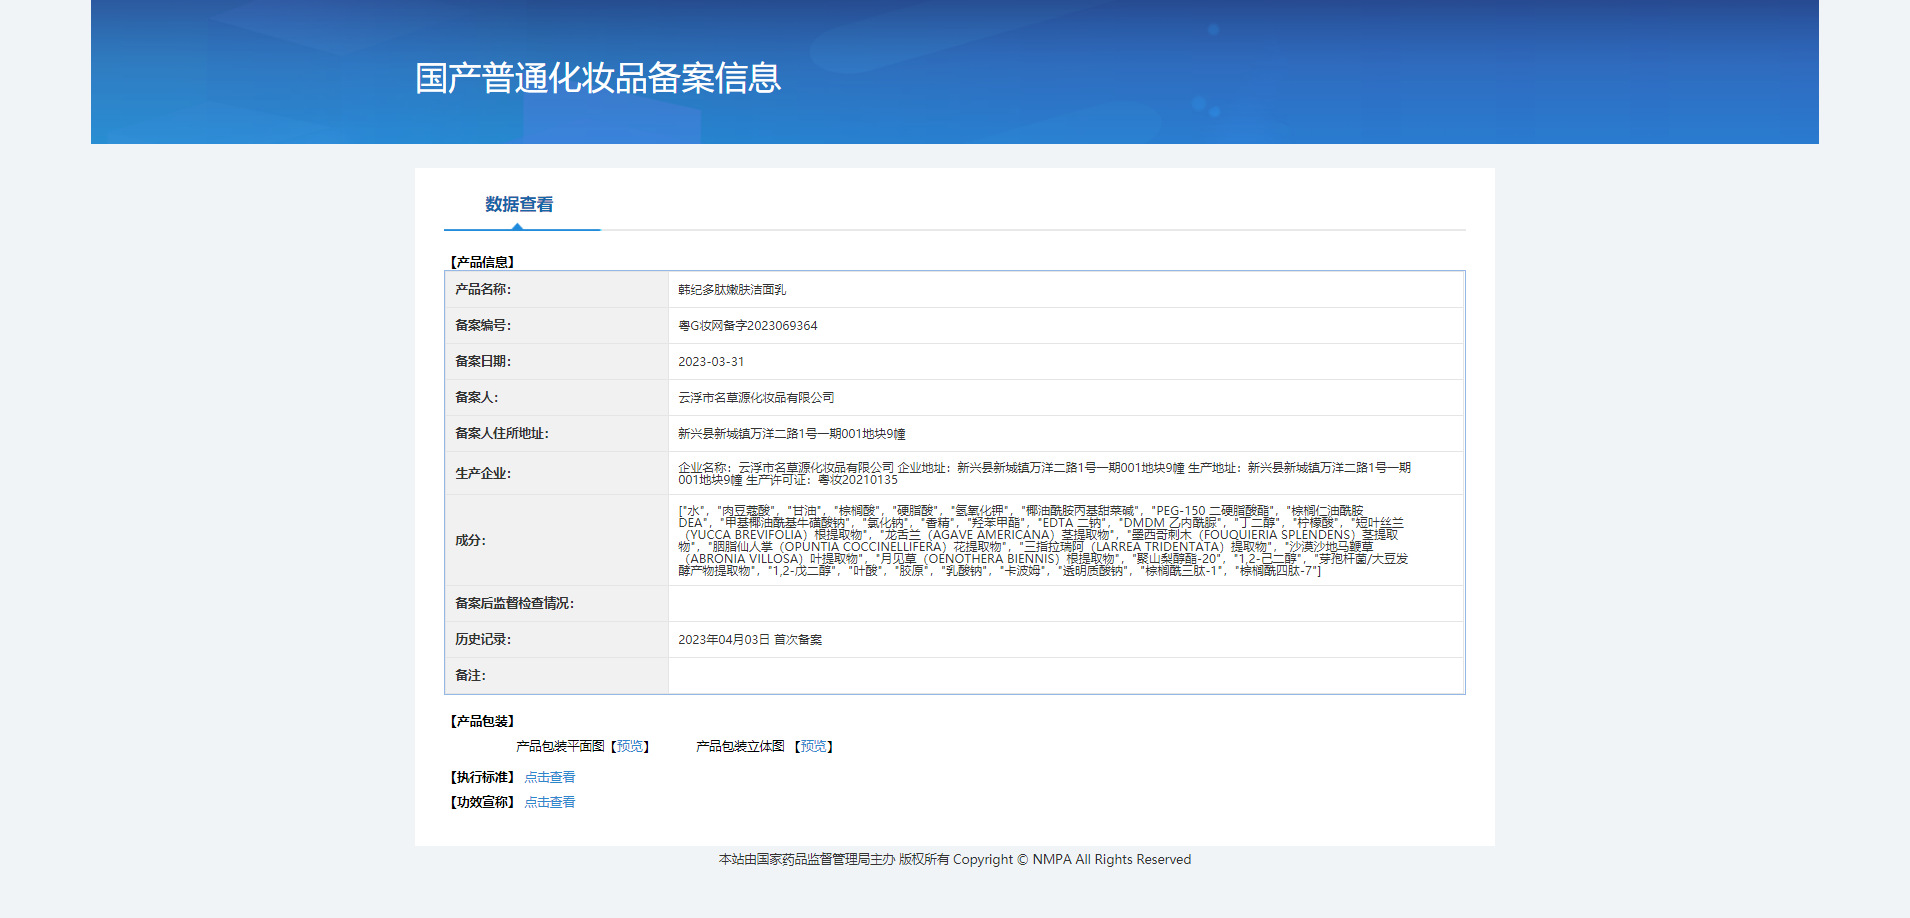Click the 备案日期 row label

pyautogui.click(x=483, y=362)
